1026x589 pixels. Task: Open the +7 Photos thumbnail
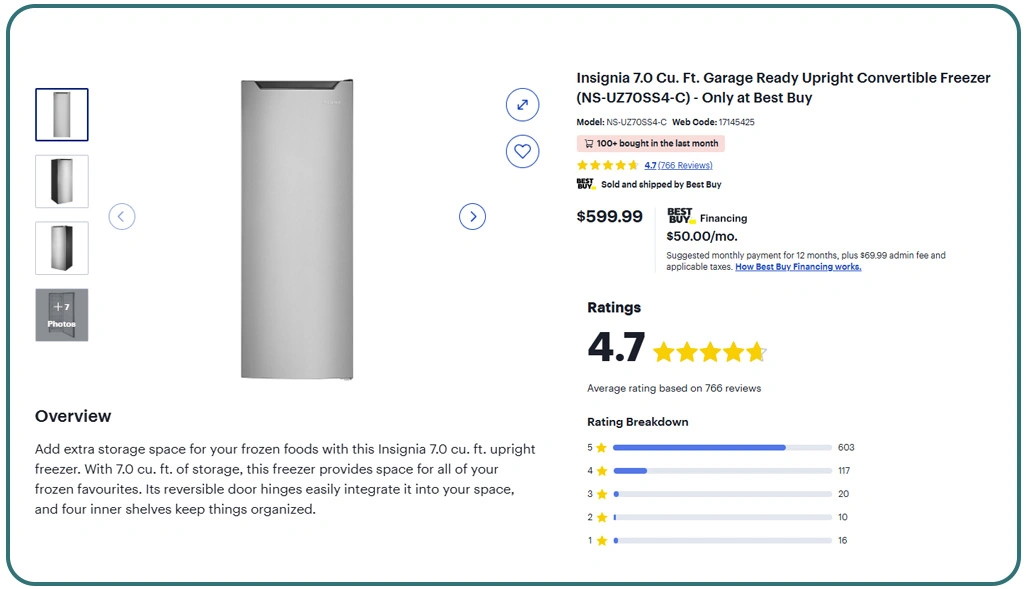(62, 315)
